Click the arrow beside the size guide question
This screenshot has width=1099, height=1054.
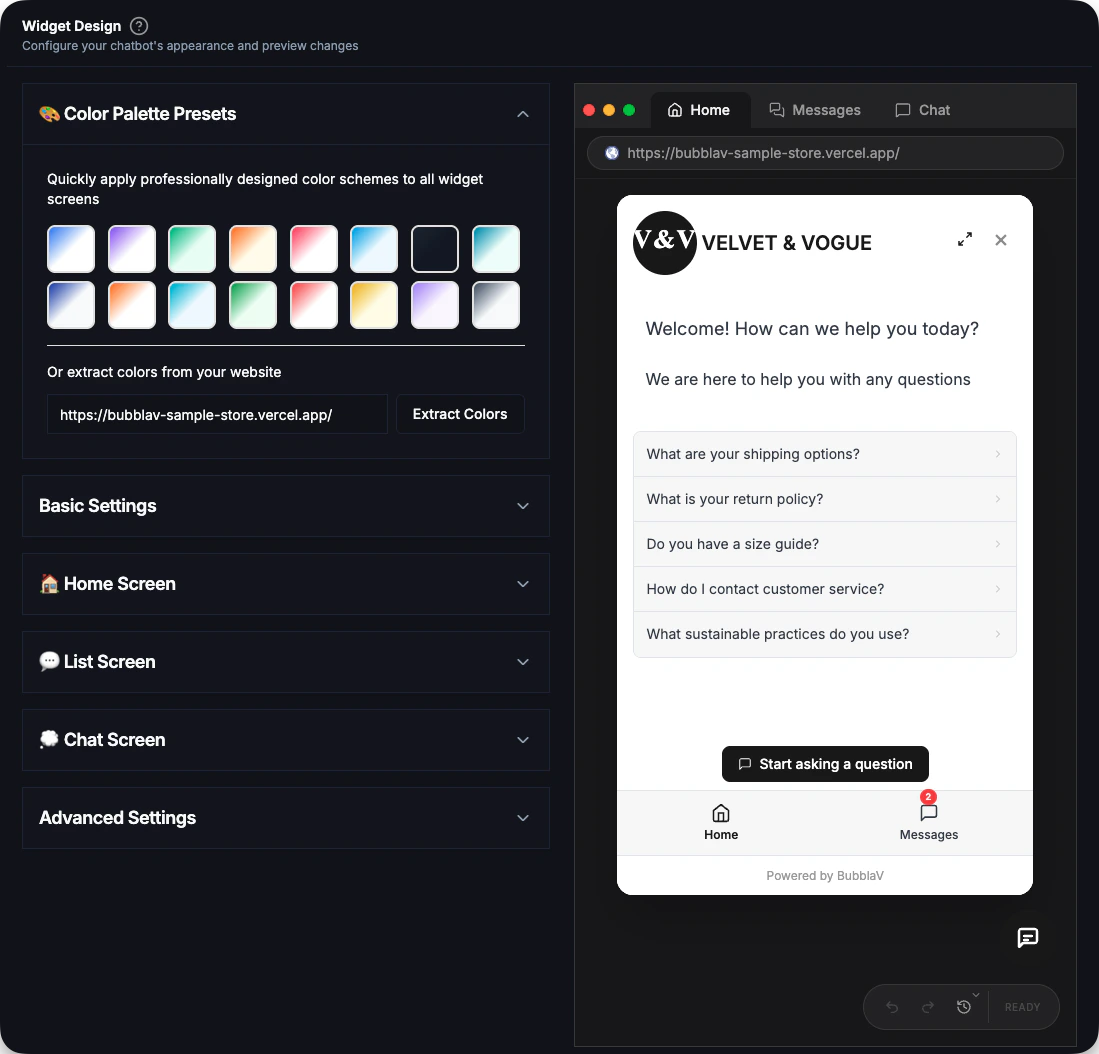coord(998,544)
